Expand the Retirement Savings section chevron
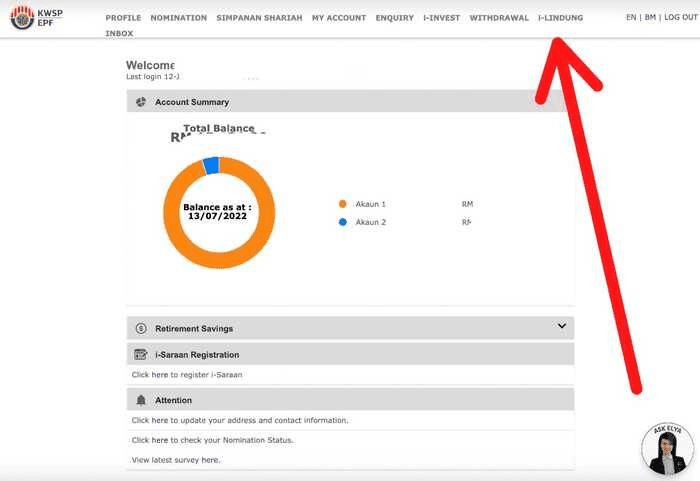Screen dimensions: 700x481 562,326
